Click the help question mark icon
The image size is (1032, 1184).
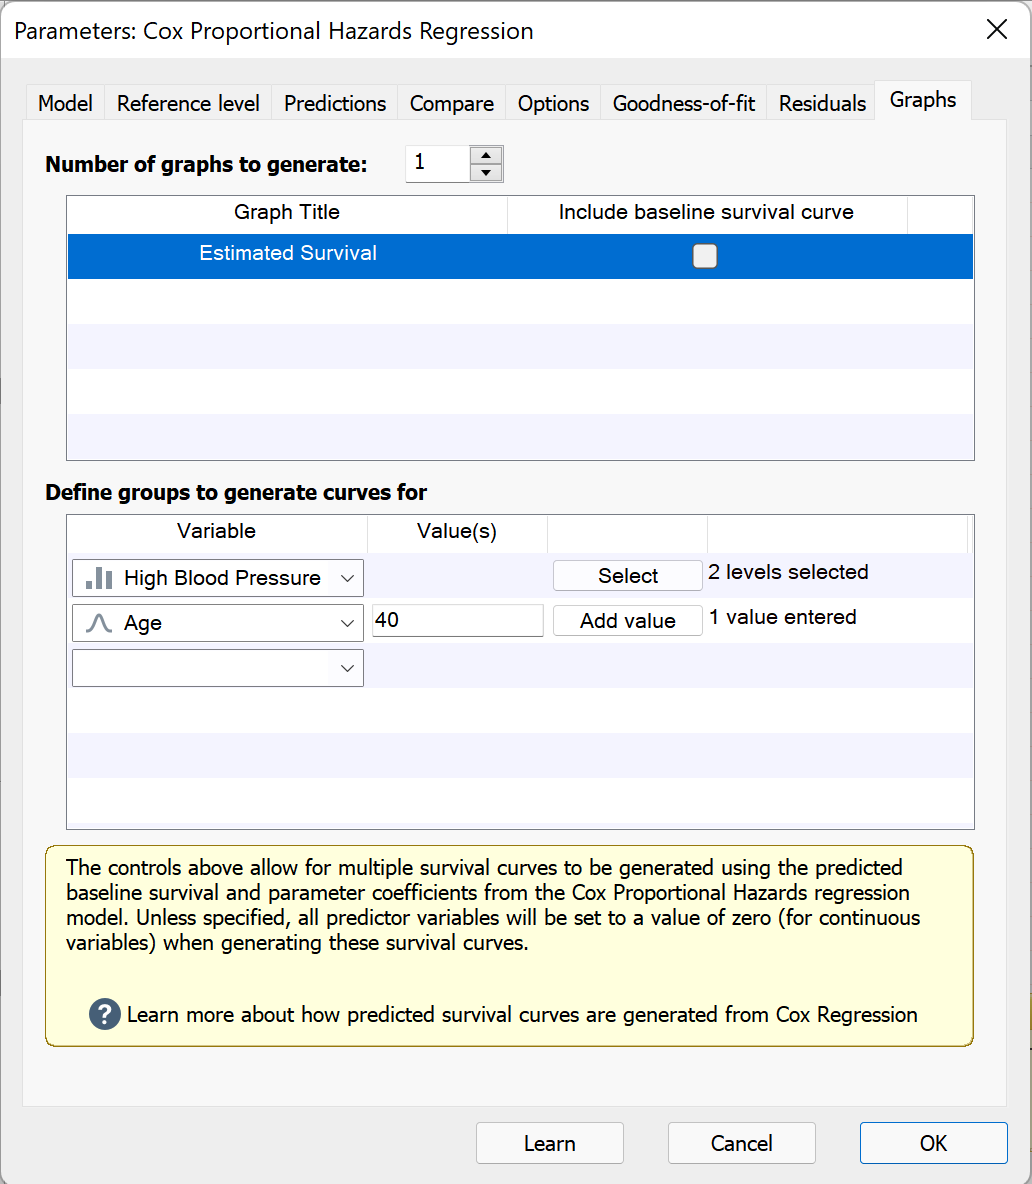(104, 1014)
